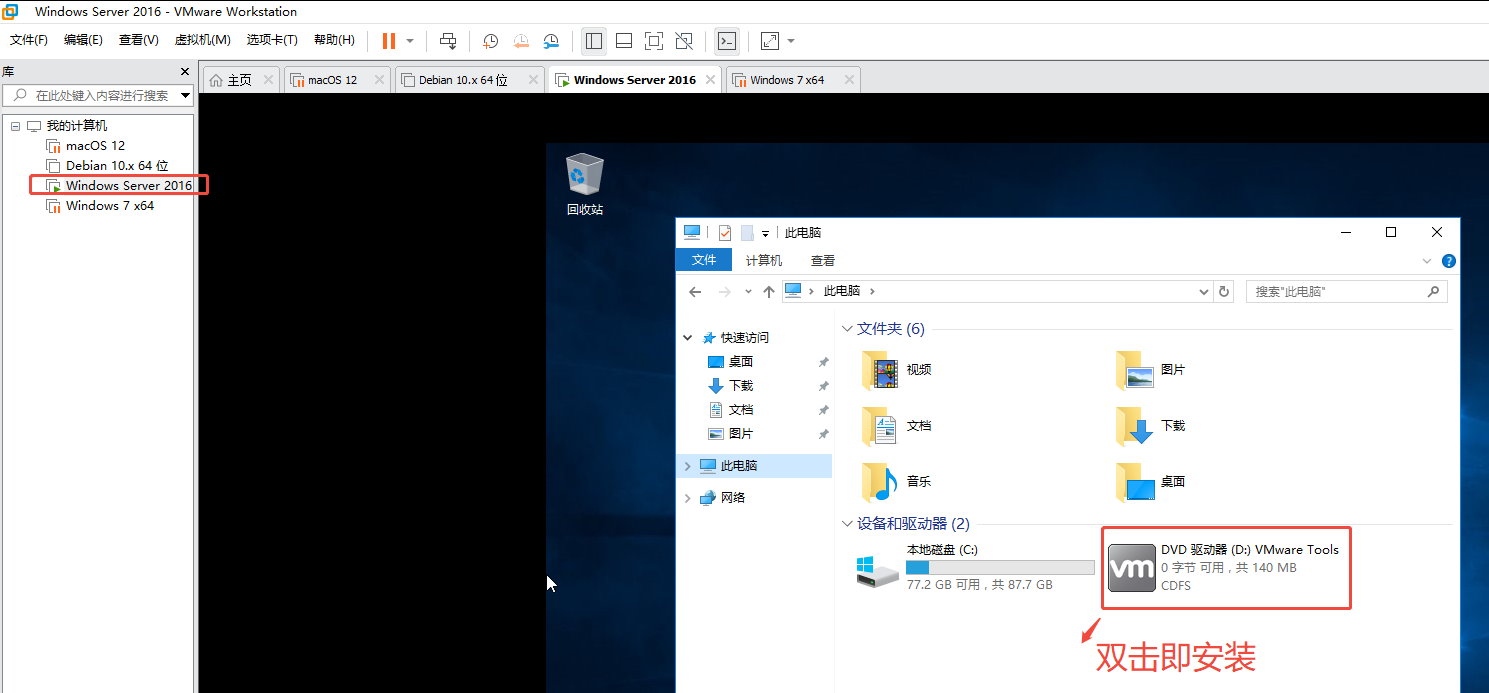This screenshot has width=1489, height=693.
Task: Open the power options dropdown beside the pause button
Action: pyautogui.click(x=410, y=41)
